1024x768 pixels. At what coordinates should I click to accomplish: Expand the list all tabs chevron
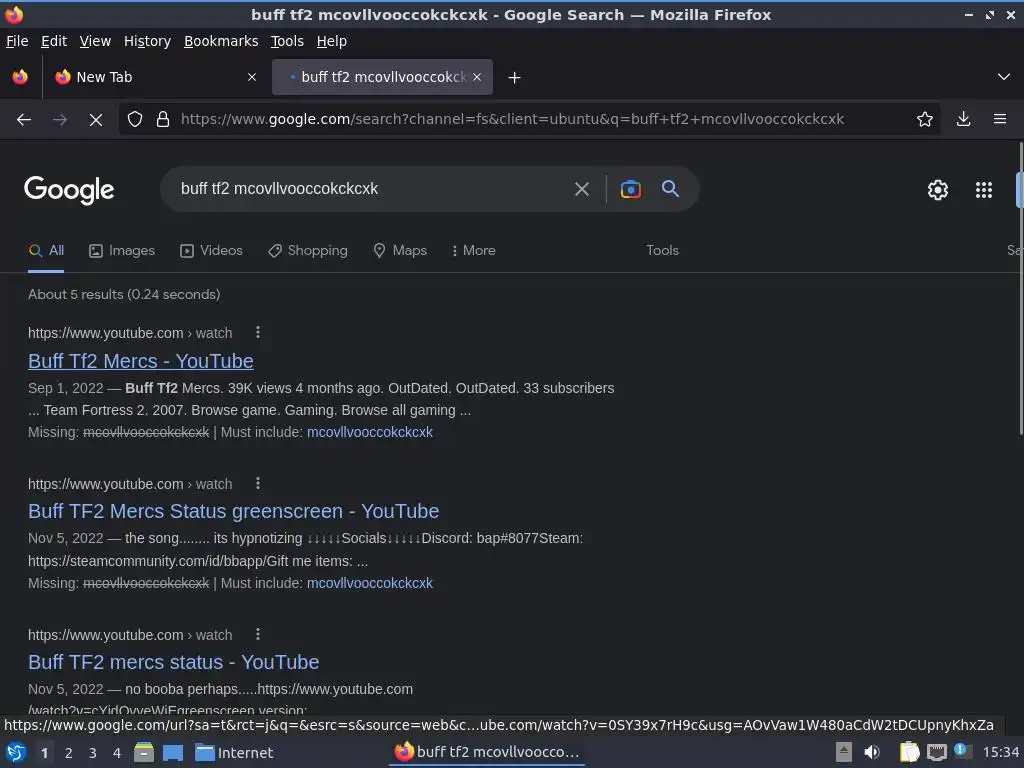1003,77
